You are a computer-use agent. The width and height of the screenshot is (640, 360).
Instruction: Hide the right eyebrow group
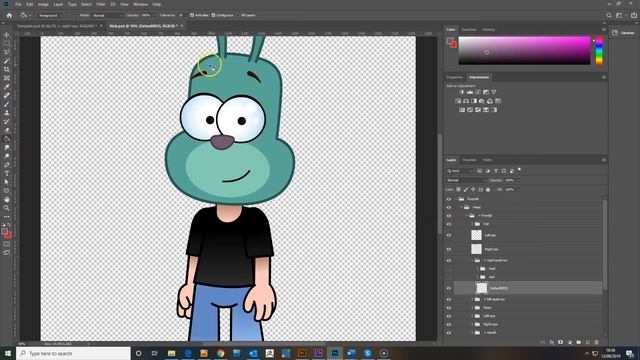click(x=449, y=260)
